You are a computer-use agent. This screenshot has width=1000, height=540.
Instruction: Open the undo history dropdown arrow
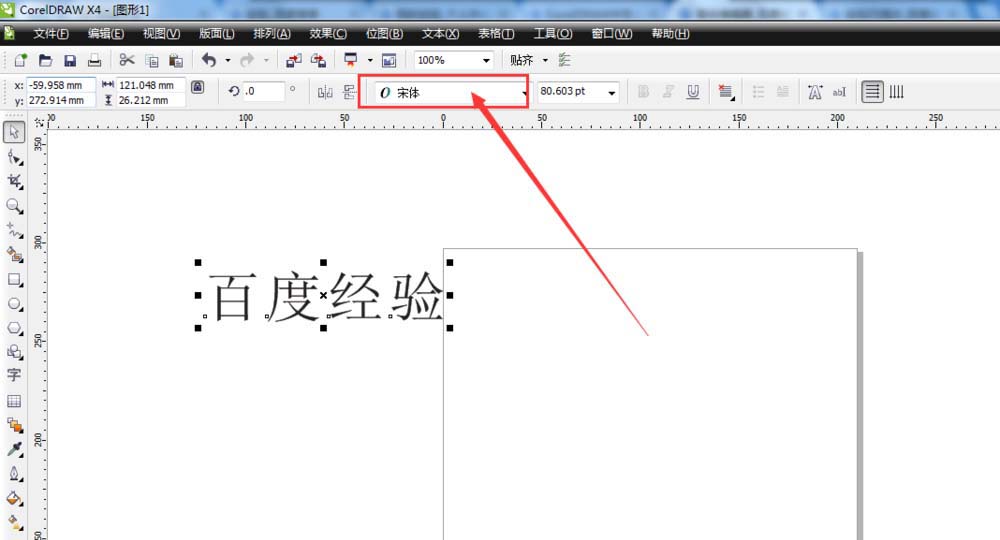point(228,61)
